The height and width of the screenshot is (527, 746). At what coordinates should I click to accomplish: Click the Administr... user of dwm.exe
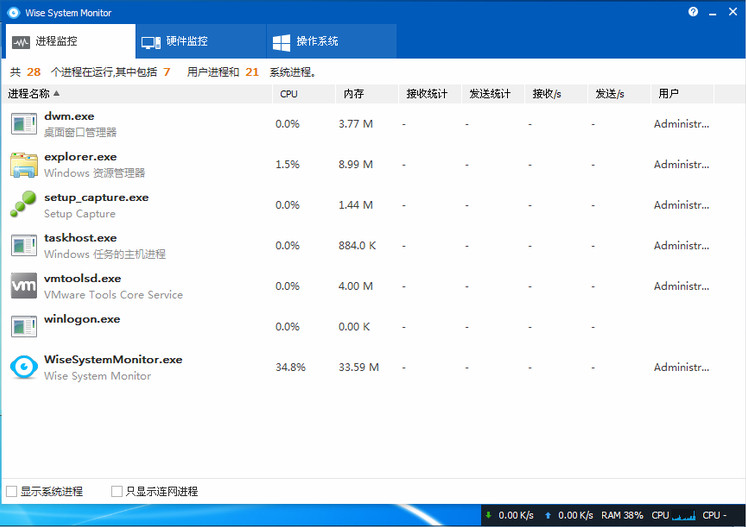tap(681, 124)
